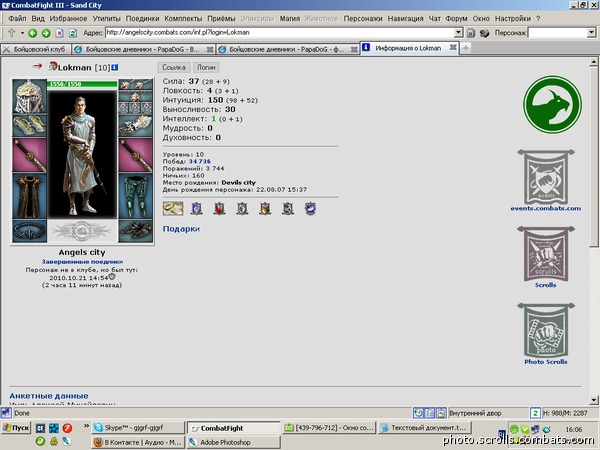This screenshot has width=600, height=450.
Task: Click the green goat zodiac emblem
Action: click(552, 104)
